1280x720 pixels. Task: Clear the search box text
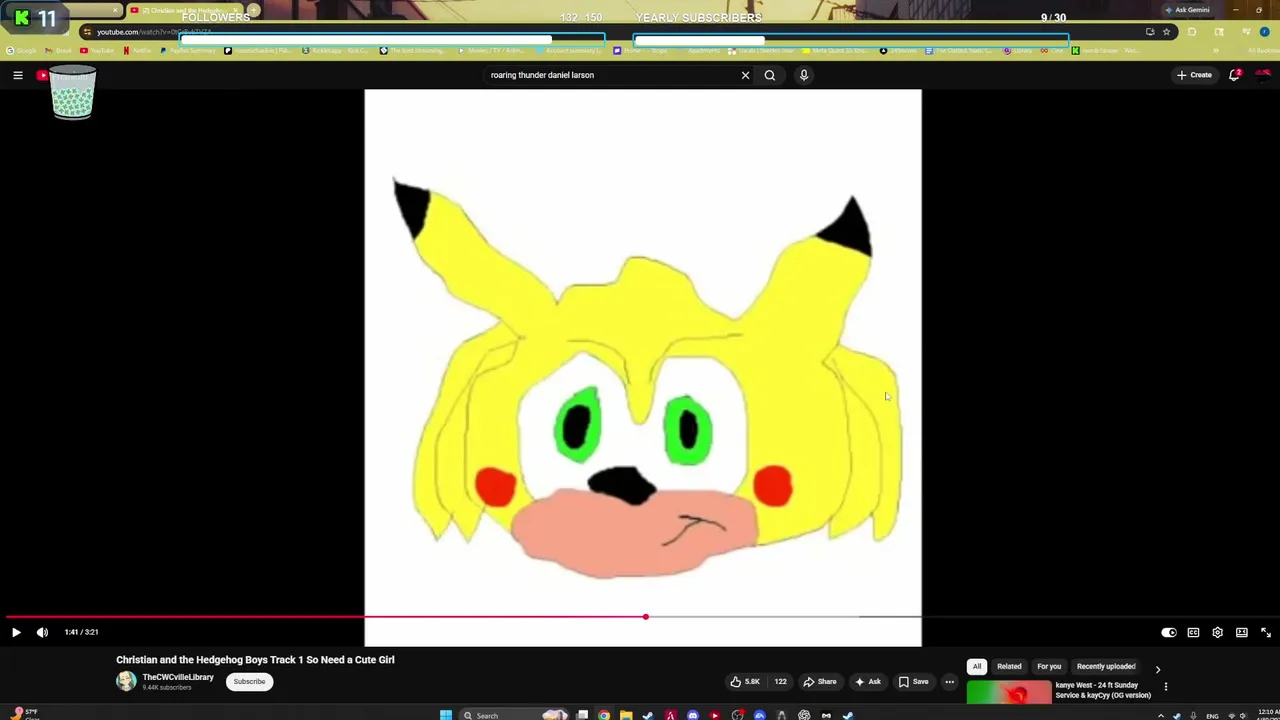745,75
